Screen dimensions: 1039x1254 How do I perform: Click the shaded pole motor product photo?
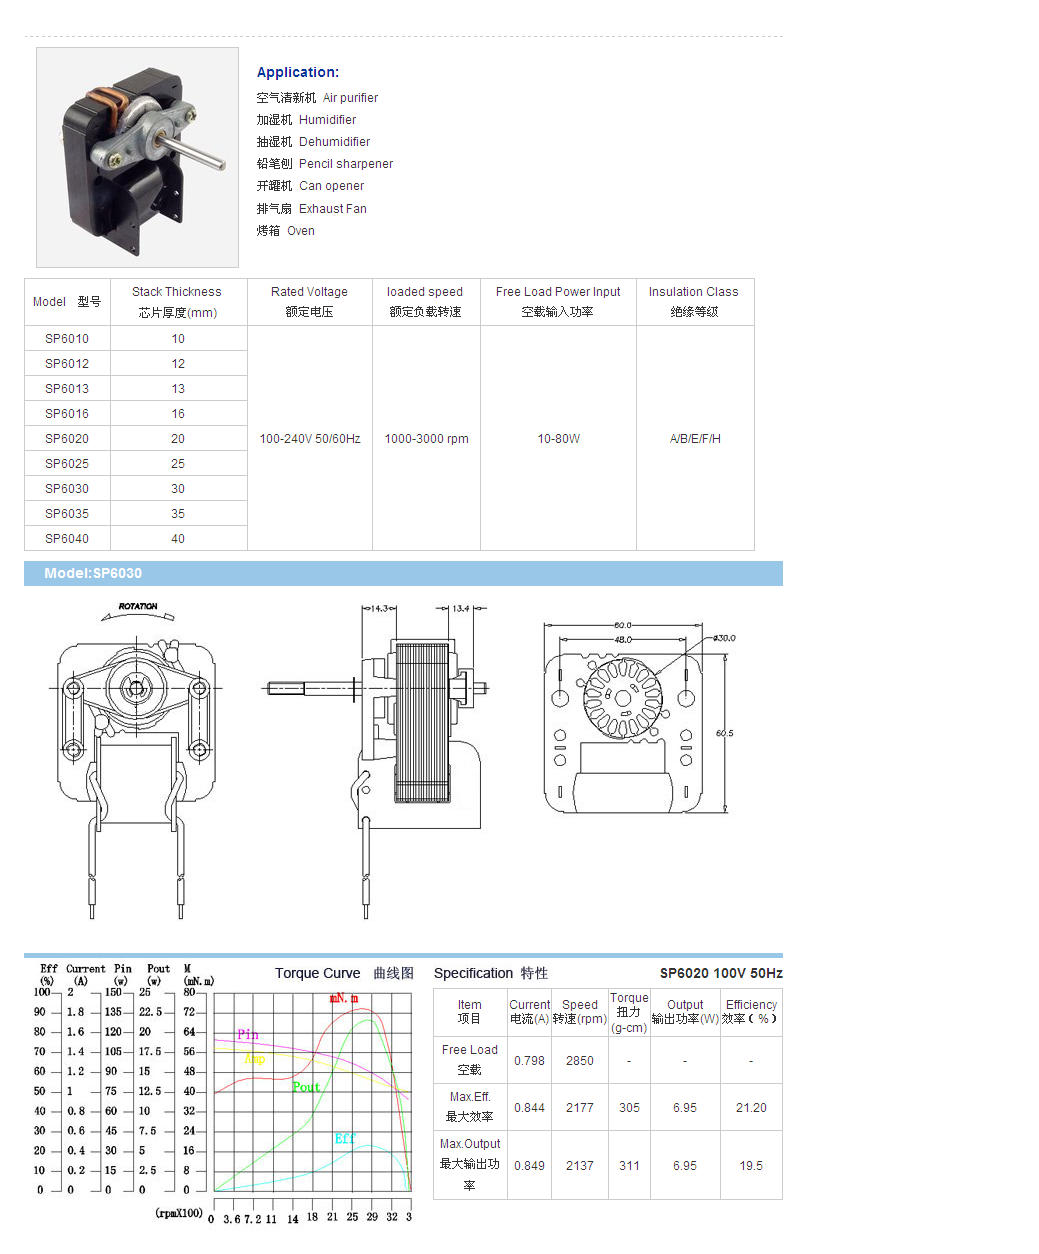pyautogui.click(x=137, y=157)
